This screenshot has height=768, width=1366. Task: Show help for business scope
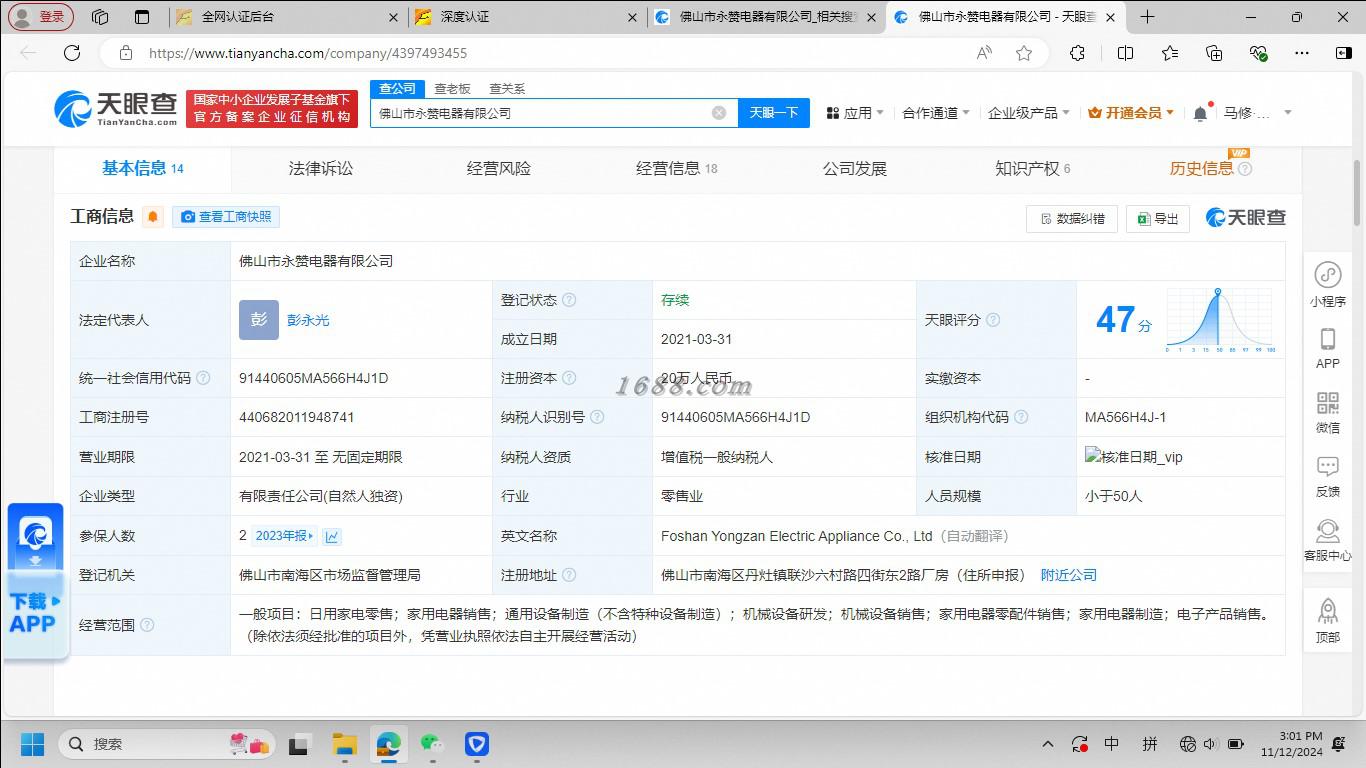(147, 625)
